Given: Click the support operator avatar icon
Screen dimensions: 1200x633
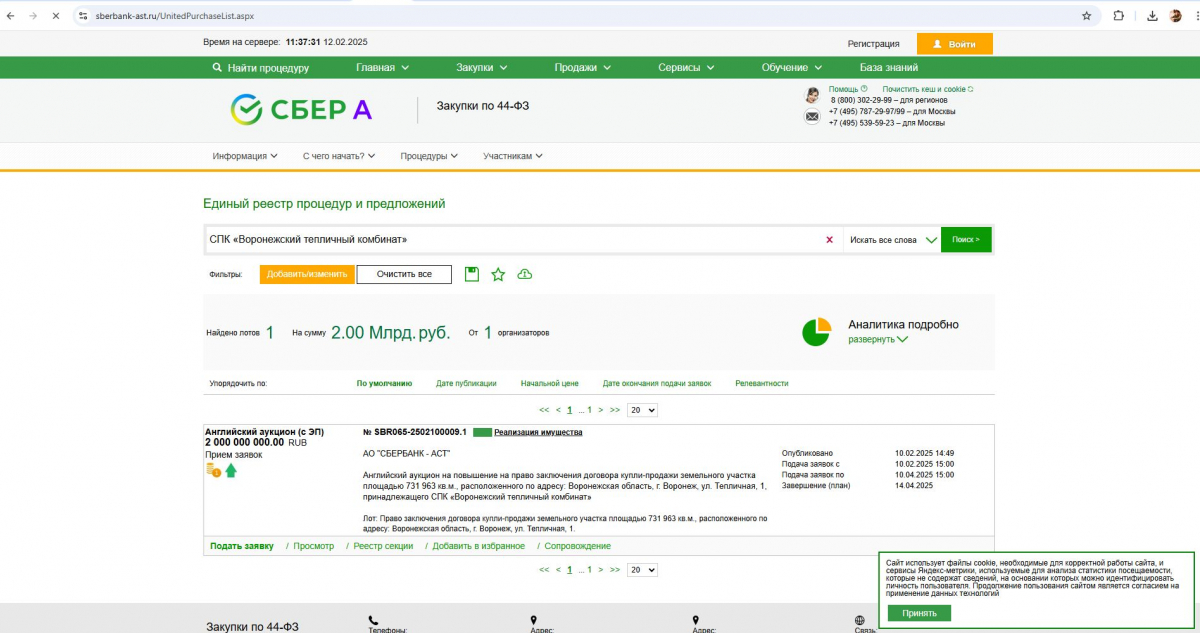Looking at the screenshot, I should click(x=812, y=95).
